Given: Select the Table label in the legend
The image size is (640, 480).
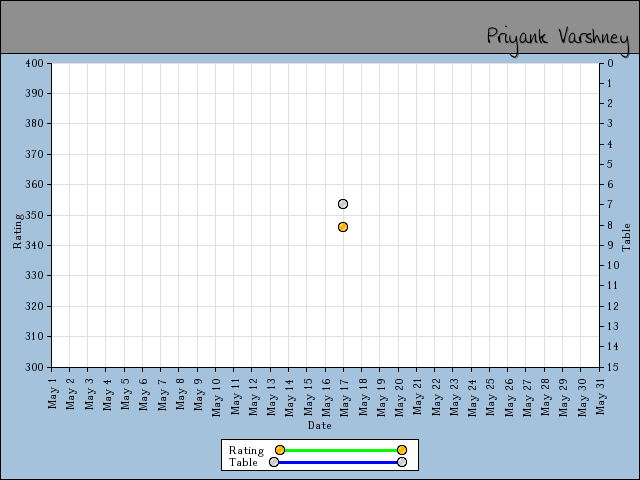Looking at the screenshot, I should pyautogui.click(x=243, y=462).
